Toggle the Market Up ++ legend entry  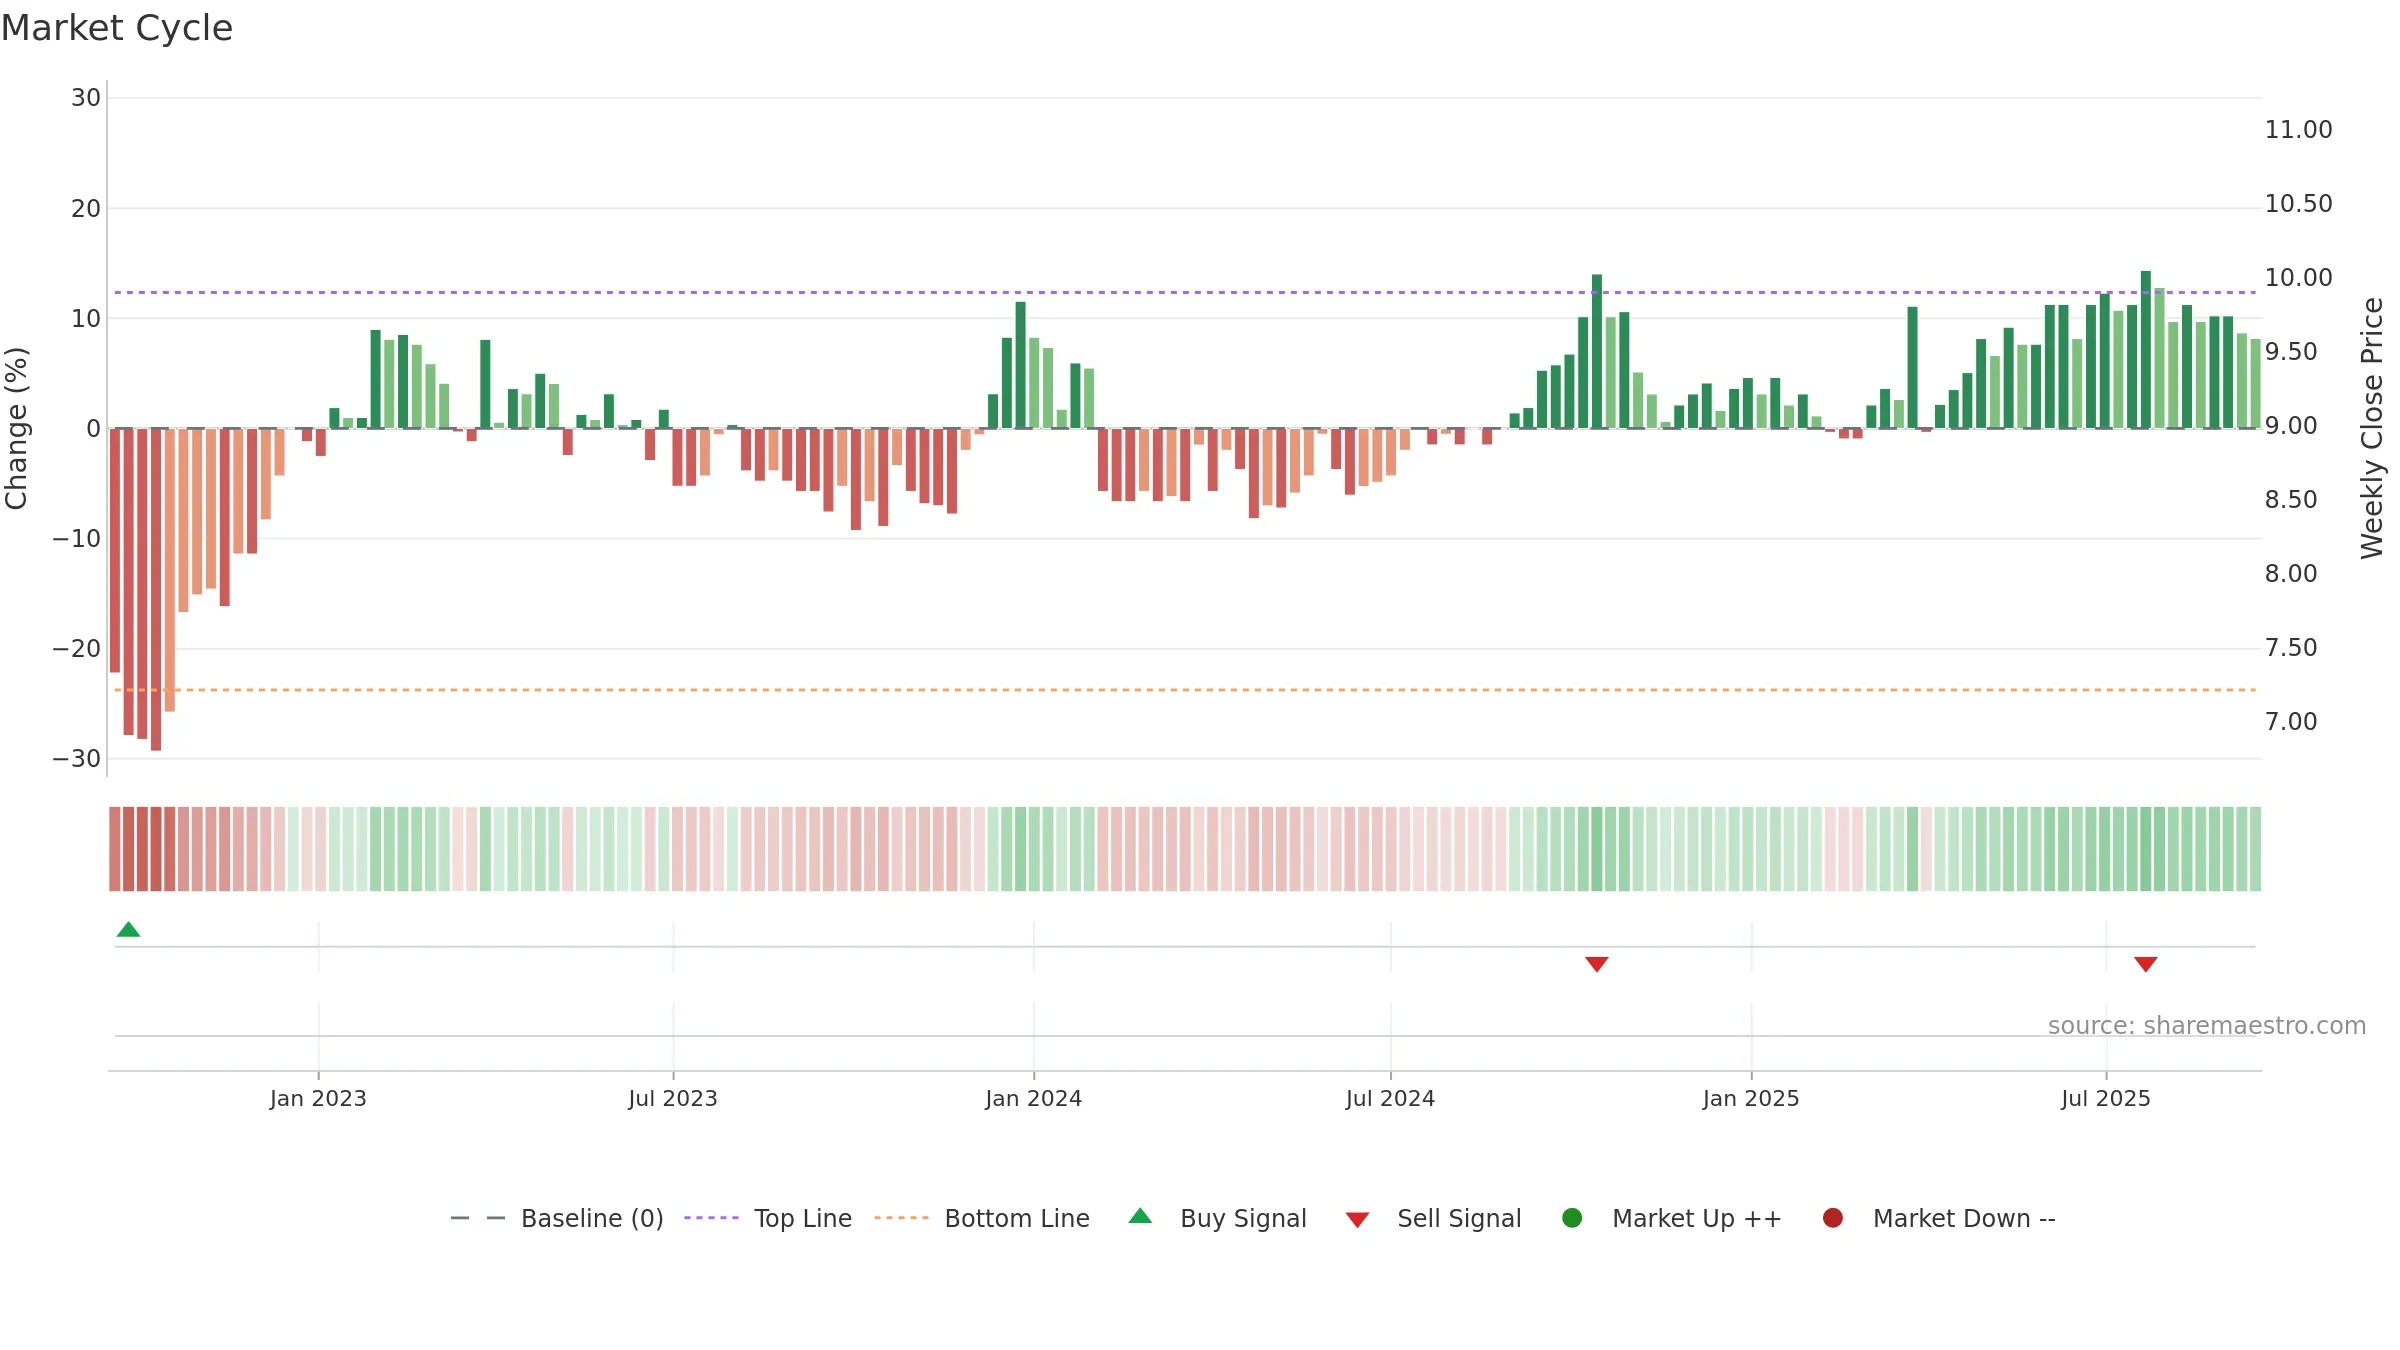(1672, 1218)
